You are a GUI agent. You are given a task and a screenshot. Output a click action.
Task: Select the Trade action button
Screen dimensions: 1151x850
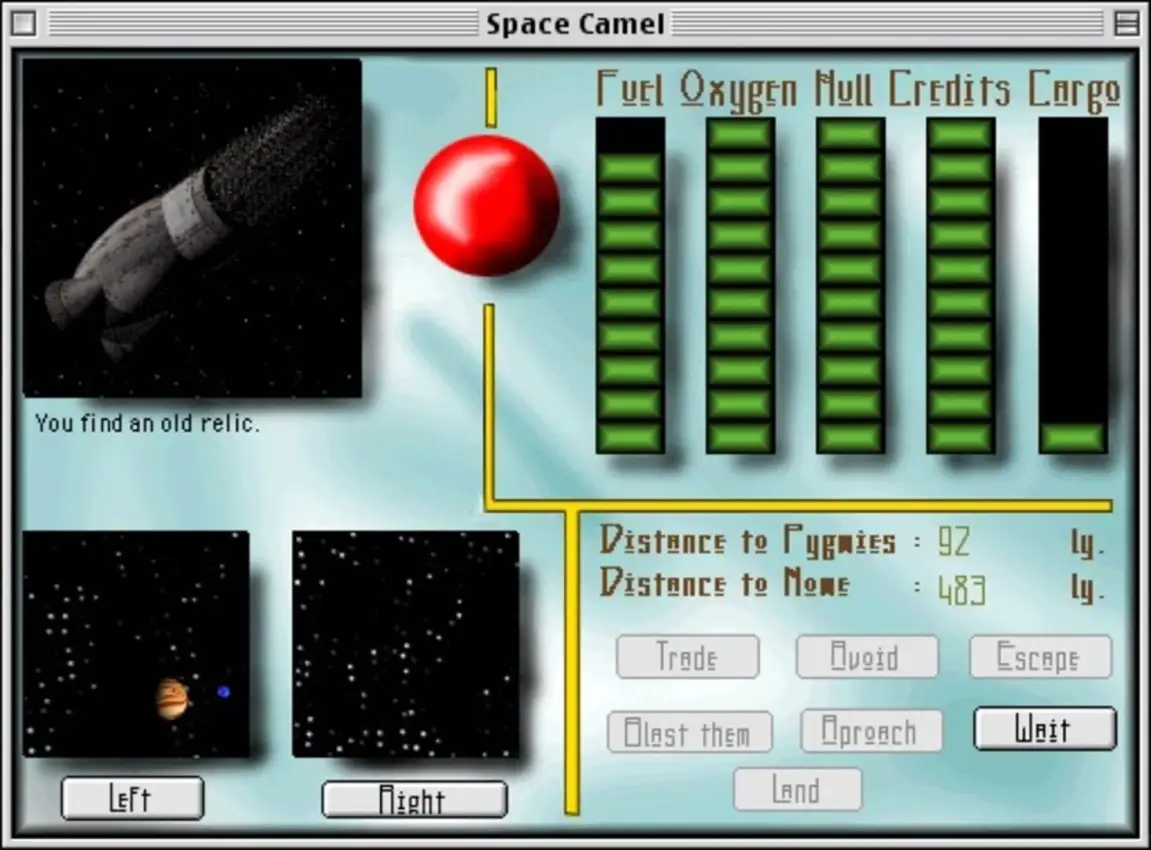tap(687, 657)
